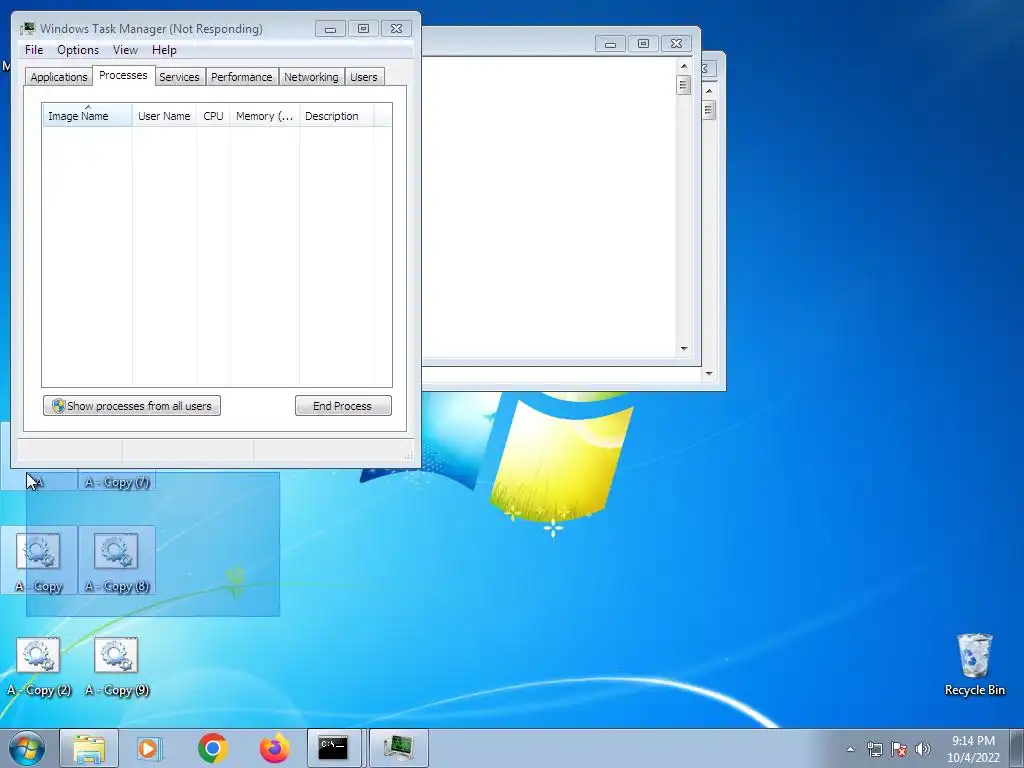Switch to the Users tab

[363, 77]
